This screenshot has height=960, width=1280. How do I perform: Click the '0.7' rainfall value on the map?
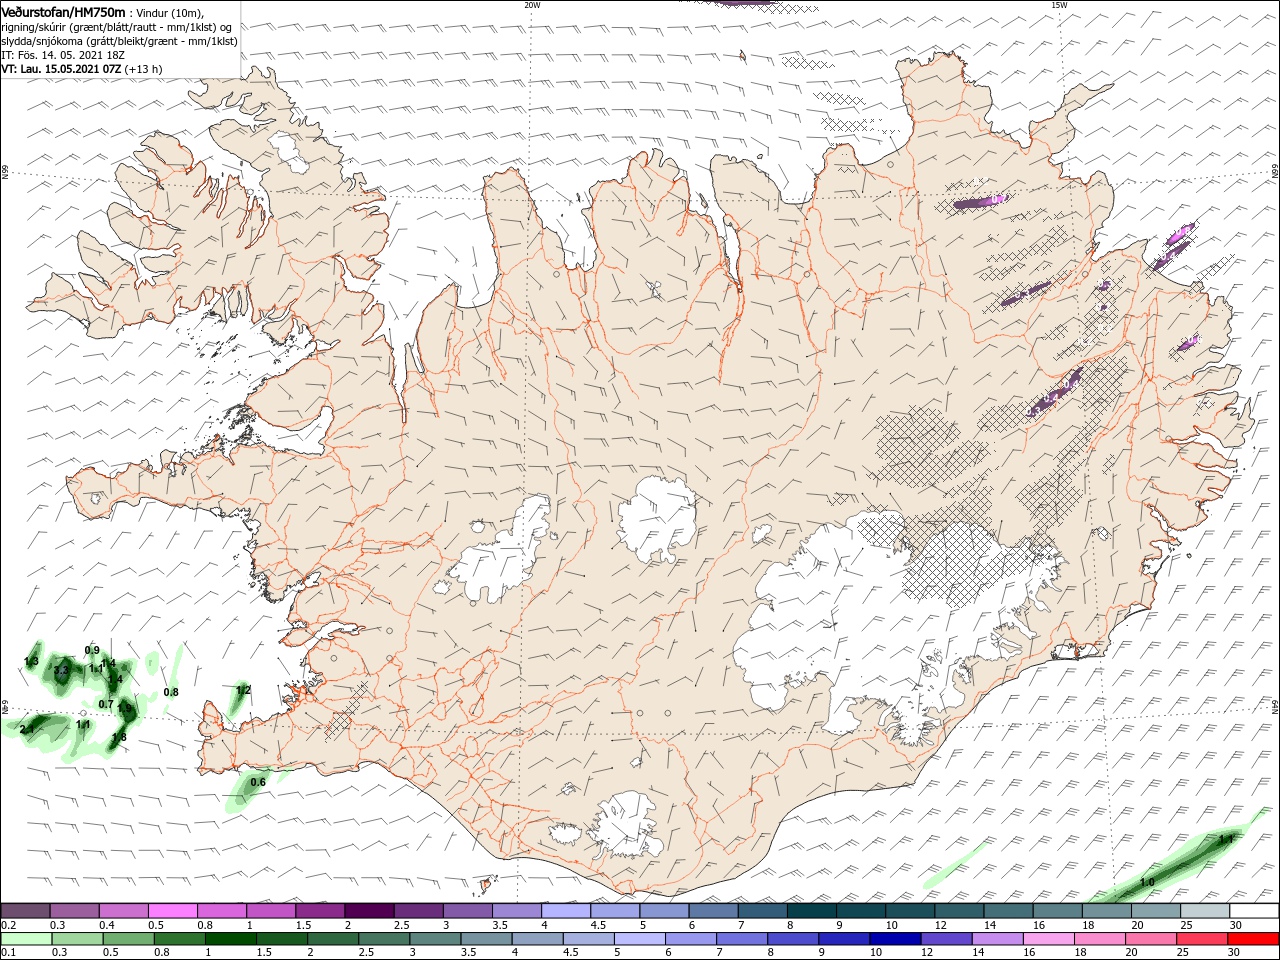click(106, 704)
